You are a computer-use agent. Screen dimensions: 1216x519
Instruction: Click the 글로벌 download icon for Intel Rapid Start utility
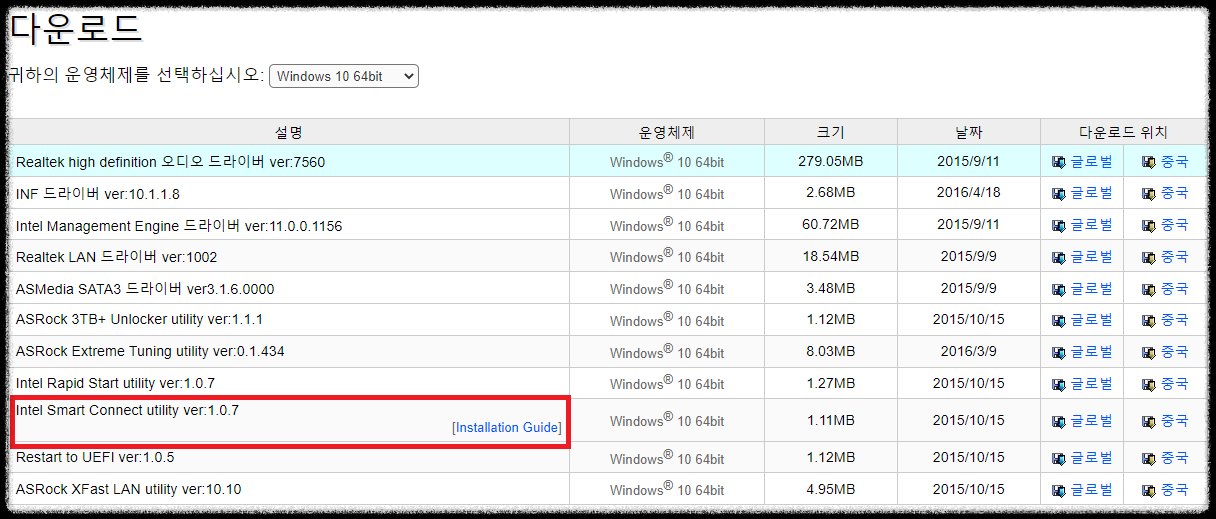(1059, 384)
